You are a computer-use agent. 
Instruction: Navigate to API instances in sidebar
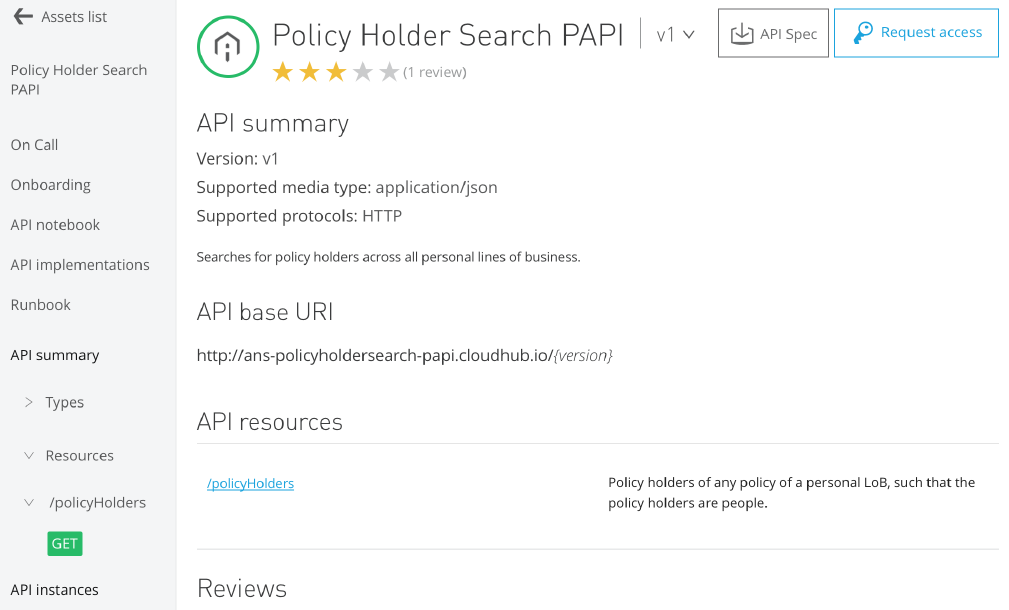tap(55, 590)
